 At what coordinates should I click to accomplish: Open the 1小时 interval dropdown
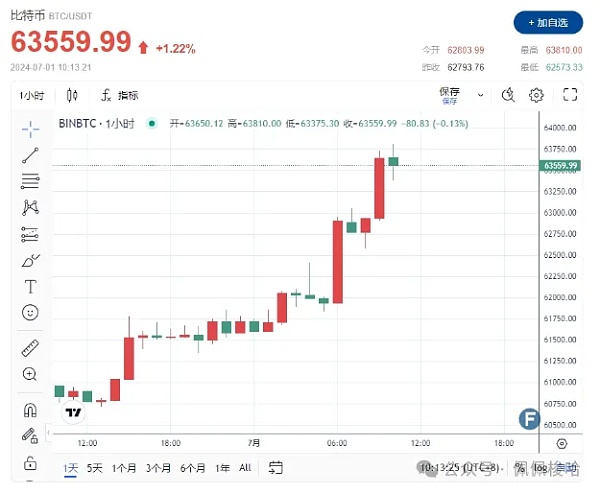pyautogui.click(x=31, y=95)
